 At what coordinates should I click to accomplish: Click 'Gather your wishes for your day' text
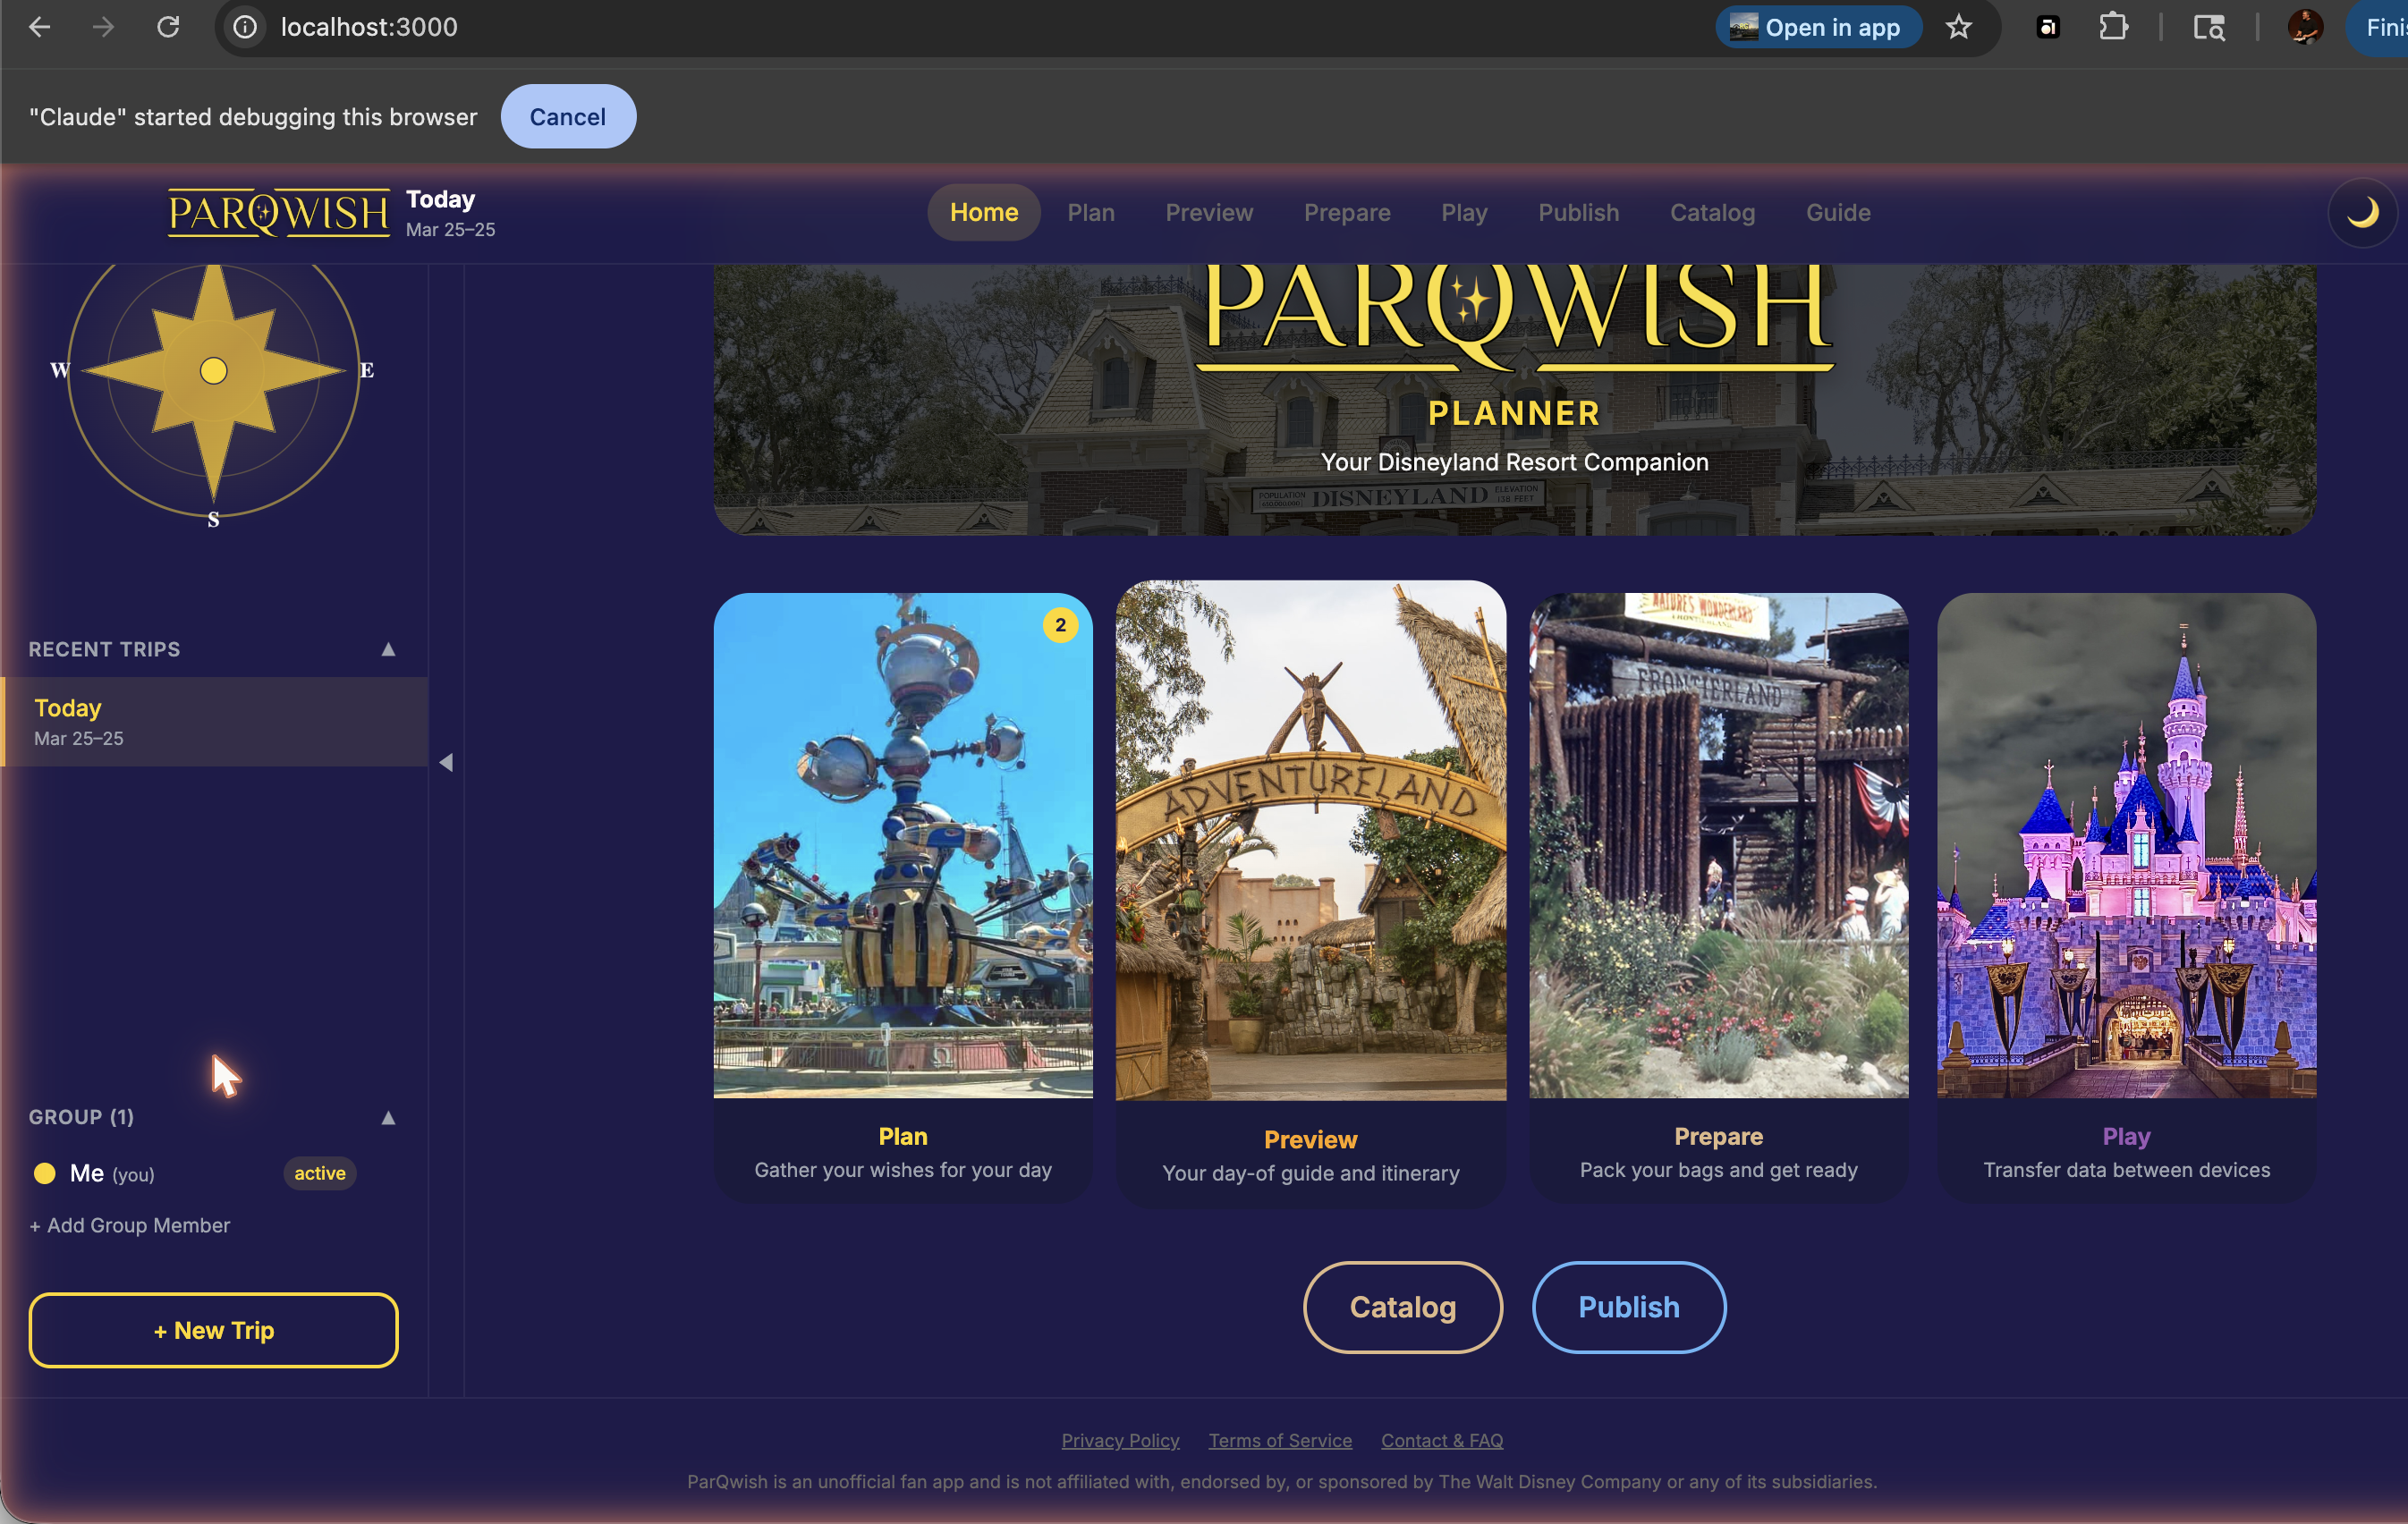903,1170
